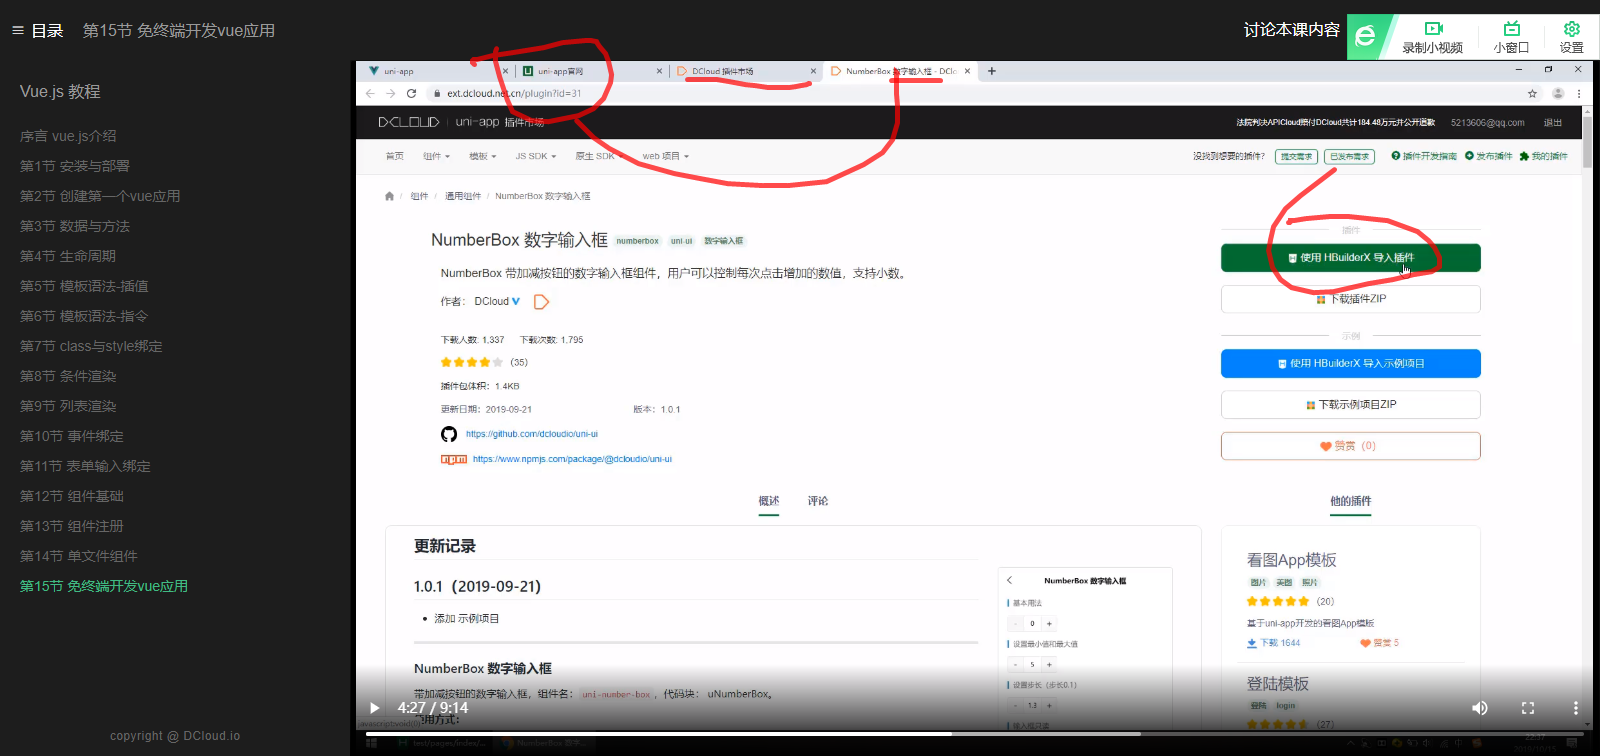The height and width of the screenshot is (756, 1600).
Task: Open 第9节 列表渲染 lesson
Action: 68,406
